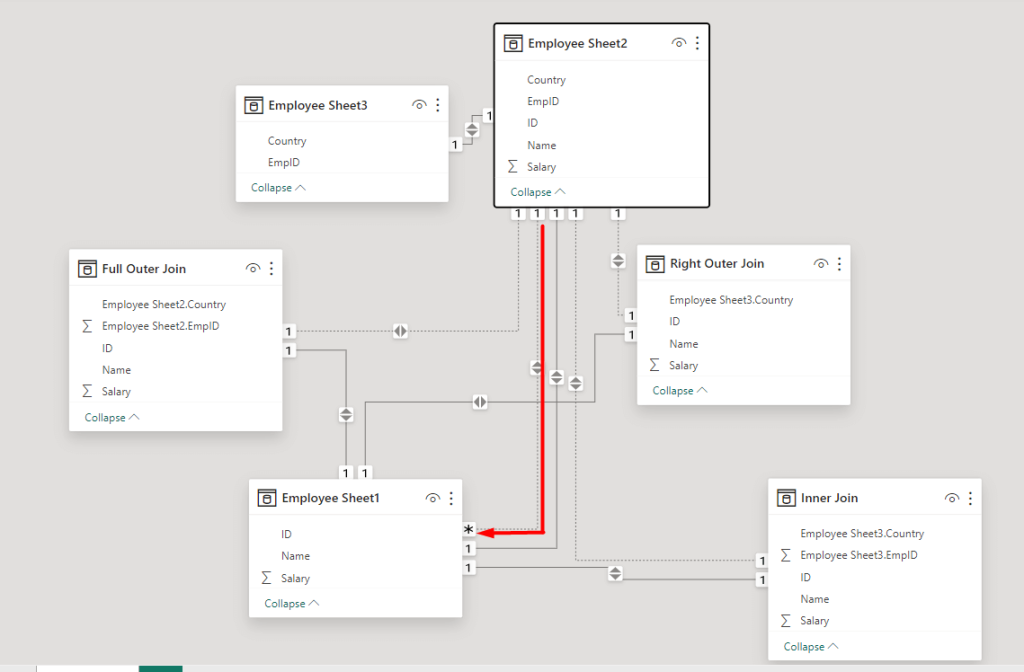Select the Employee Sheet3 to Sheet2 relationship arrow
The height and width of the screenshot is (672, 1024).
472,129
